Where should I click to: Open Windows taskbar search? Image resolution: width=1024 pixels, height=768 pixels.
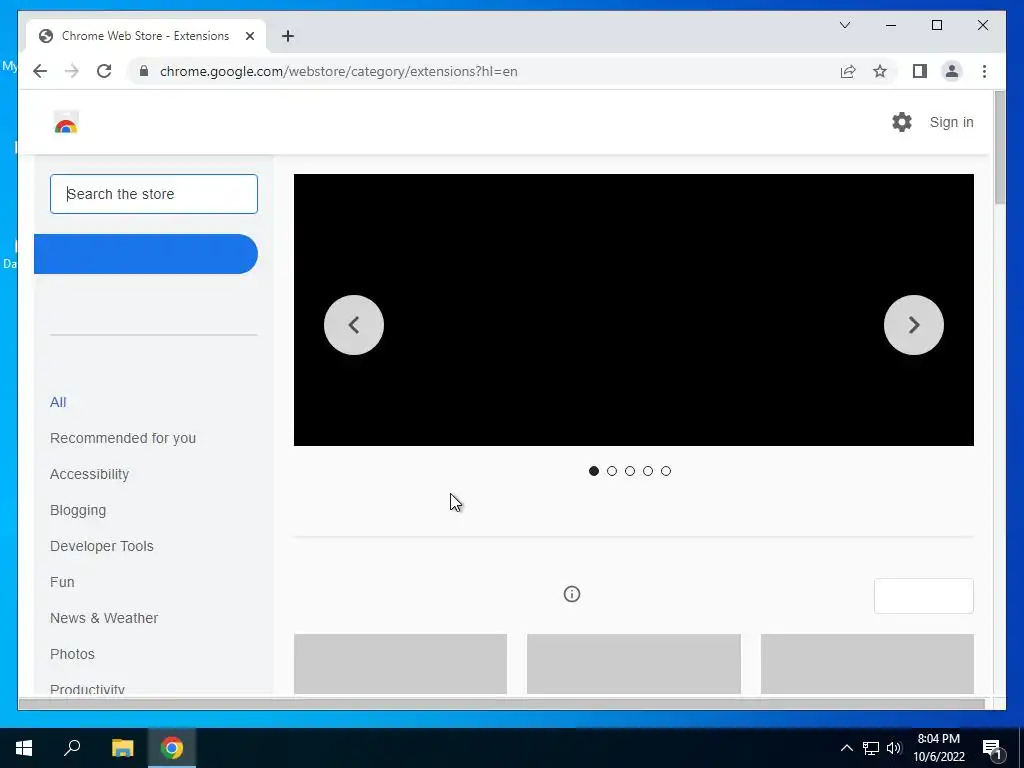coord(72,748)
